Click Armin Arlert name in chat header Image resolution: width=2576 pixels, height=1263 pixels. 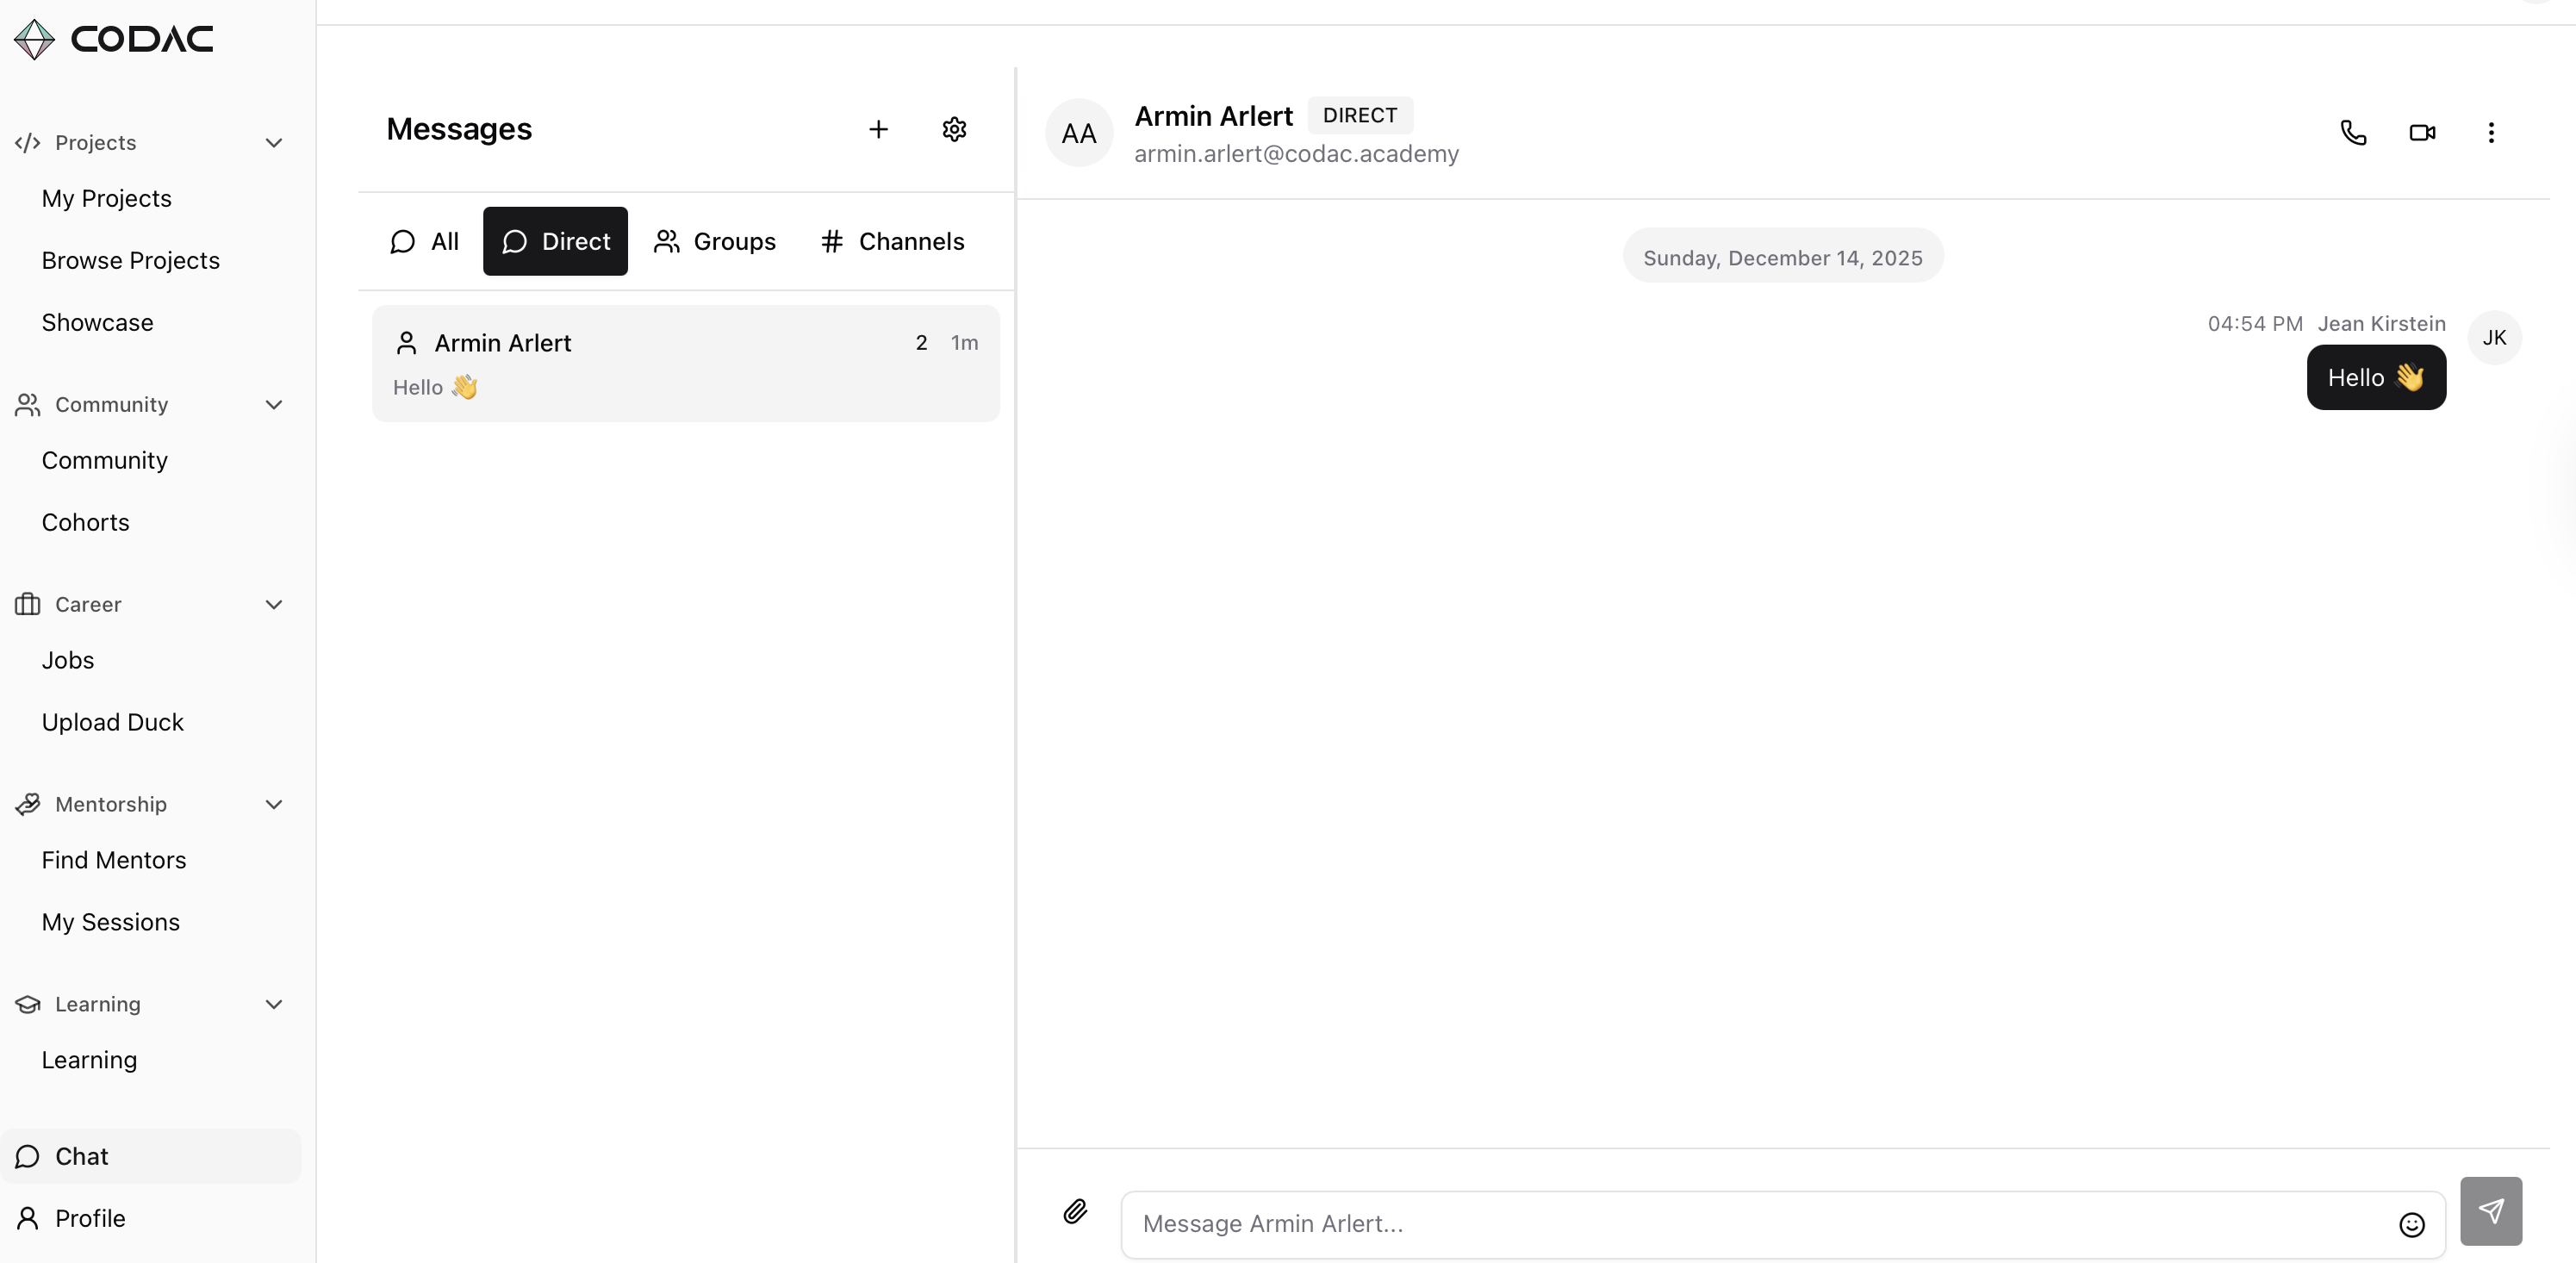(1213, 117)
